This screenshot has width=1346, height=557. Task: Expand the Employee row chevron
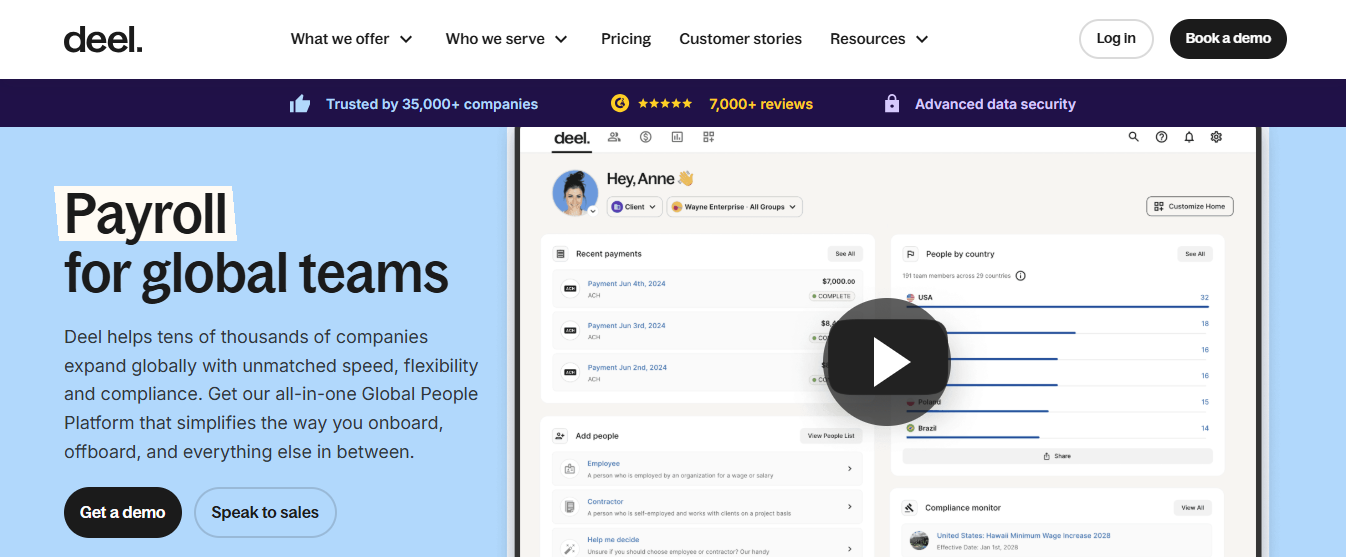849,468
